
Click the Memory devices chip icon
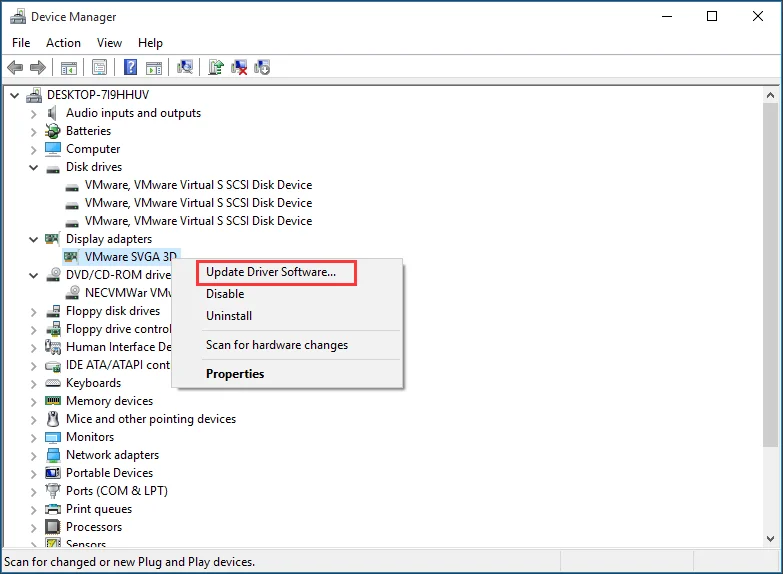click(52, 401)
